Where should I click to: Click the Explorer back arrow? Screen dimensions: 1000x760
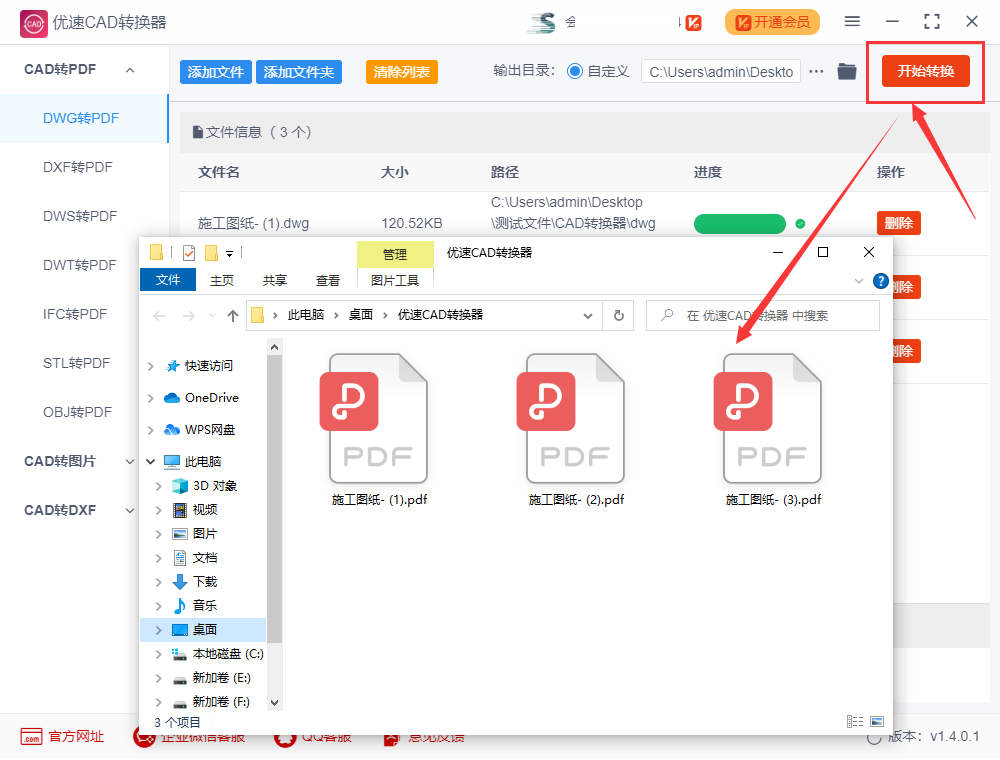[159, 316]
